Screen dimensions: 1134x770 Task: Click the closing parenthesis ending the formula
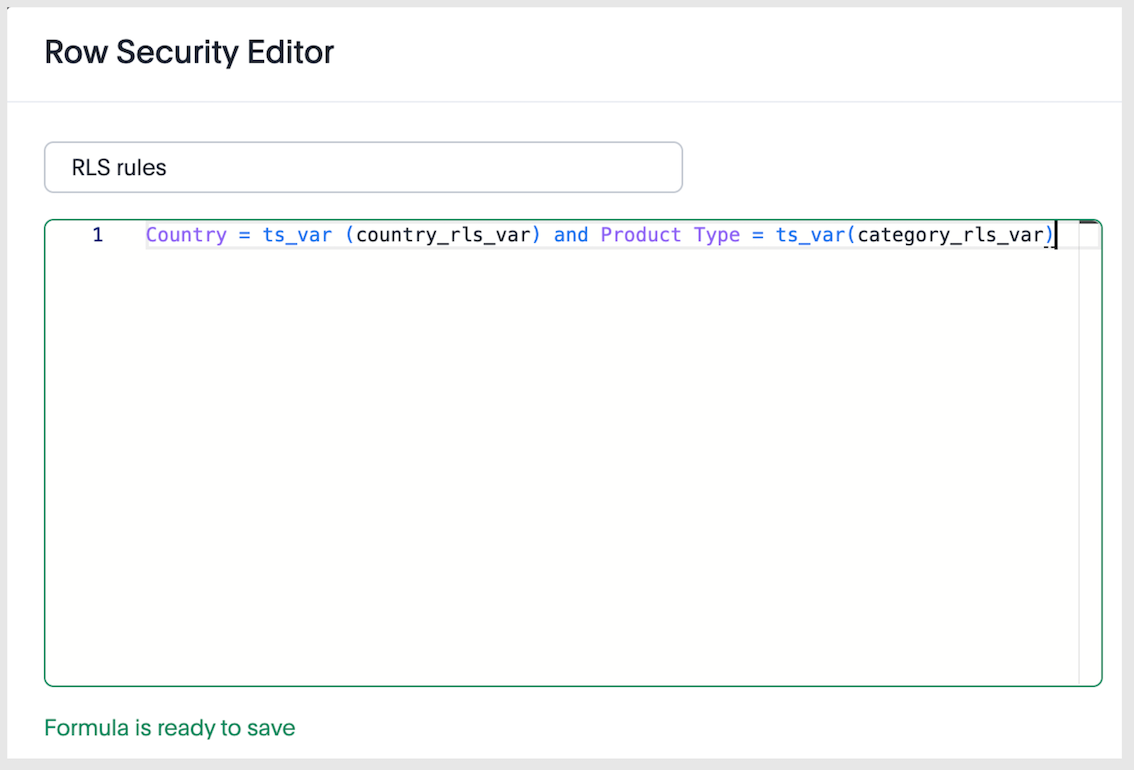[1047, 234]
